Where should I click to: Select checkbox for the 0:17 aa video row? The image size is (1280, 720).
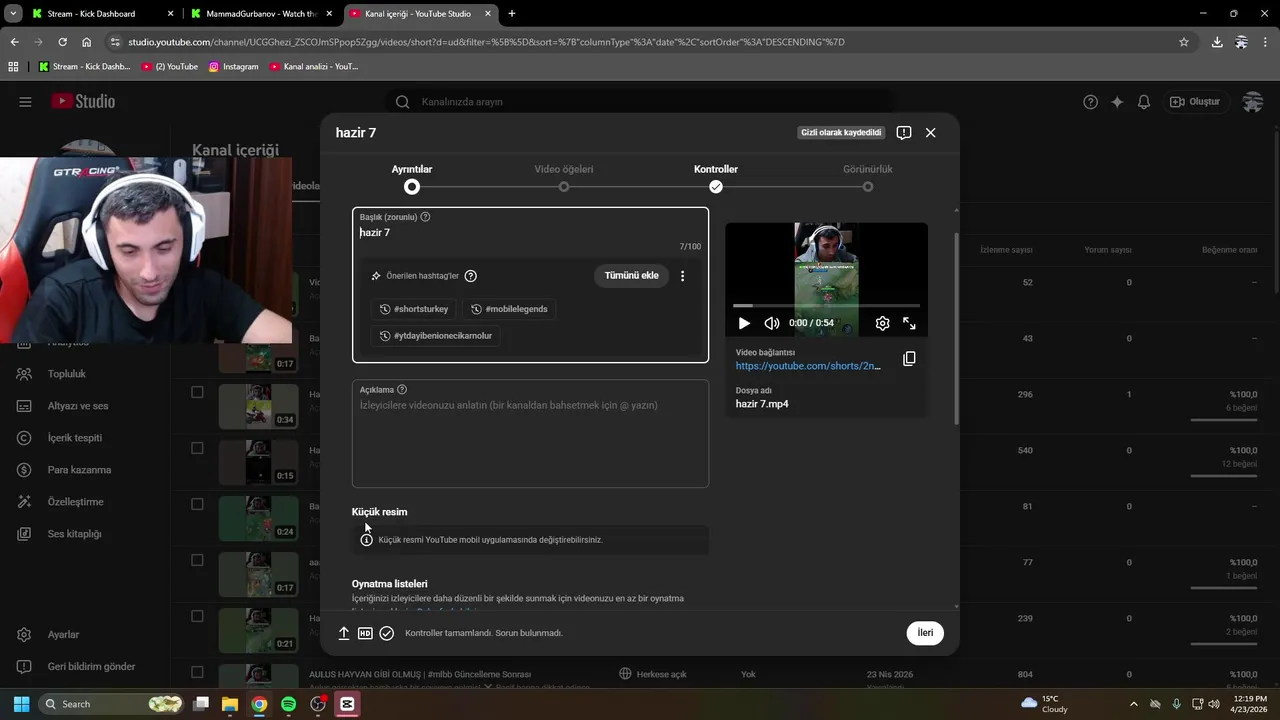[197, 560]
